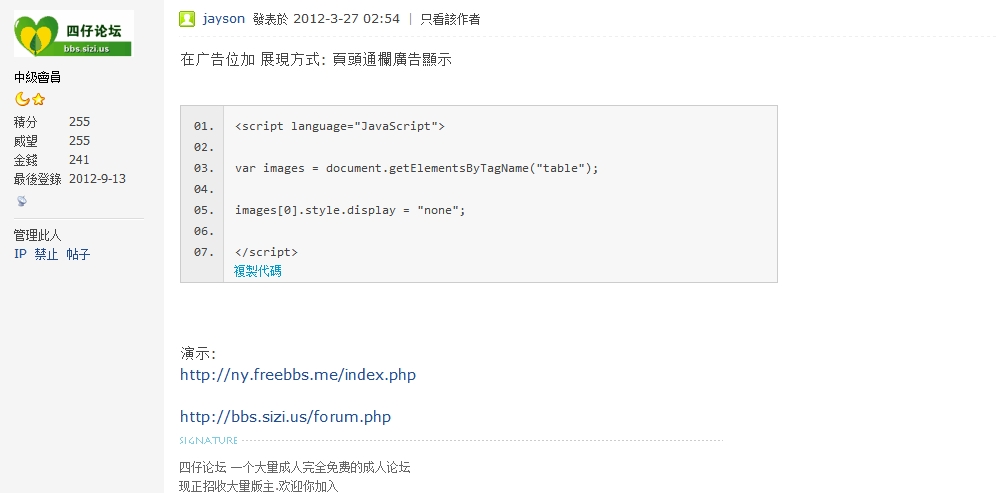Open the bbs.sizi.us/forum.php link
The height and width of the screenshot is (493, 998).
(x=285, y=417)
